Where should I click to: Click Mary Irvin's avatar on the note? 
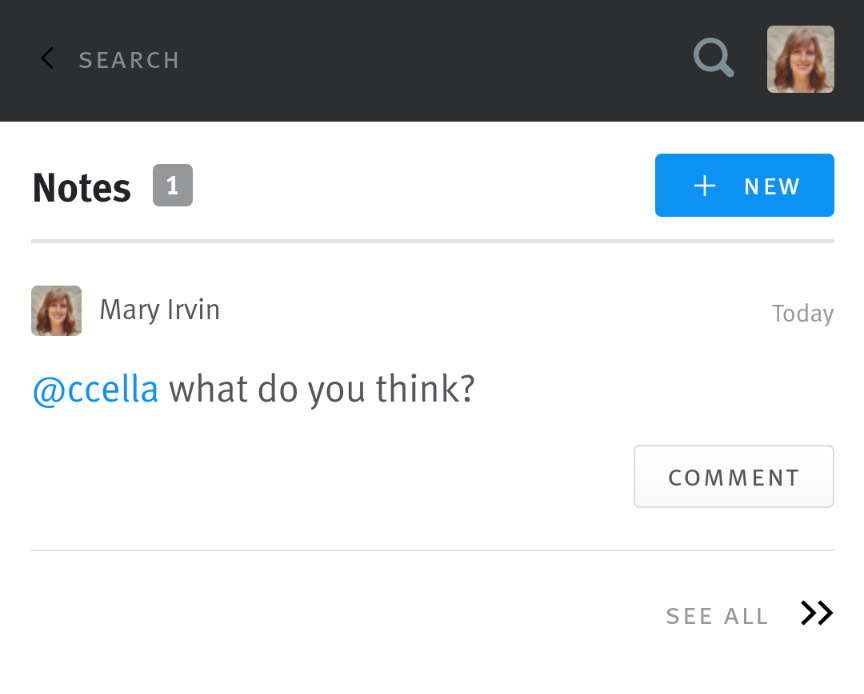56,311
